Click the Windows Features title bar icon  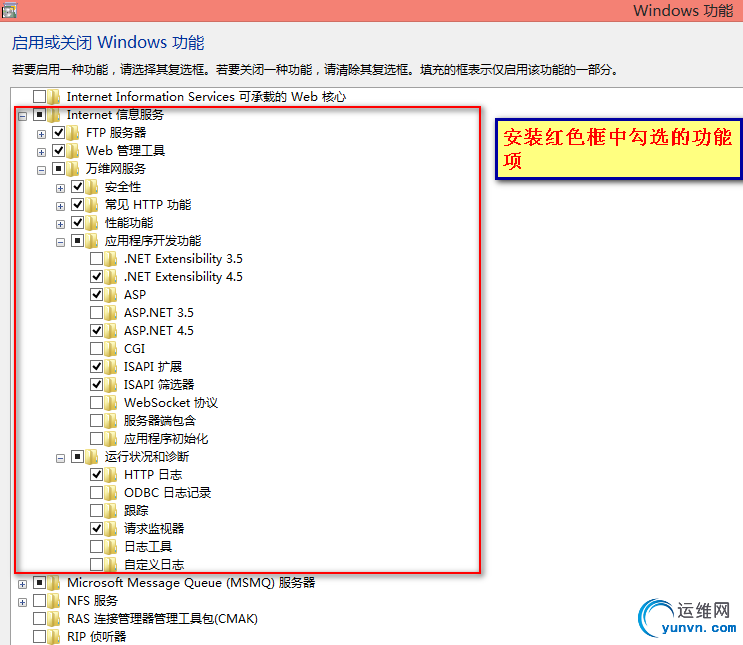point(9,10)
